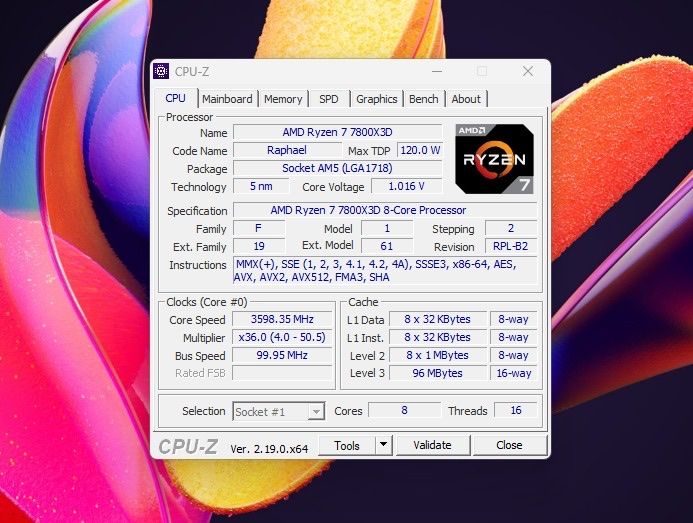Select the Ext. Family value 19
The image size is (693, 523).
(x=259, y=246)
